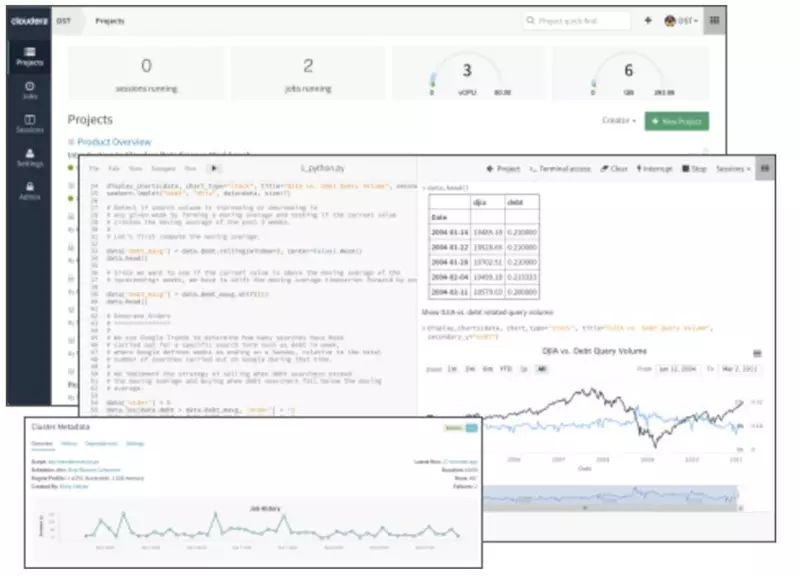Click the search magnifier in the quick find box
This screenshot has height=577, width=800.
tap(531, 20)
